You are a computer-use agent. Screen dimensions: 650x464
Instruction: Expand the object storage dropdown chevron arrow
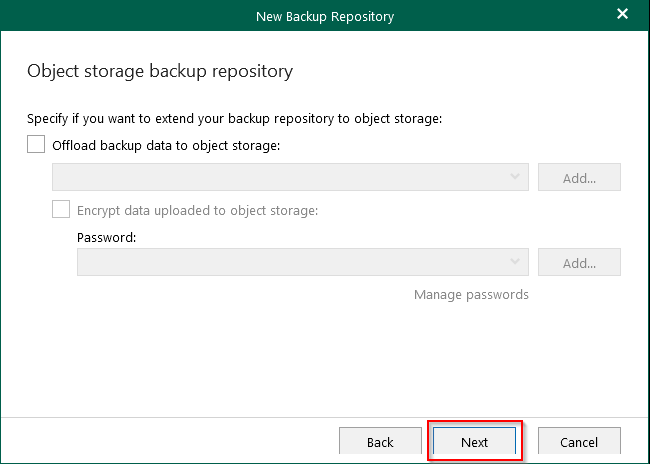(x=515, y=177)
